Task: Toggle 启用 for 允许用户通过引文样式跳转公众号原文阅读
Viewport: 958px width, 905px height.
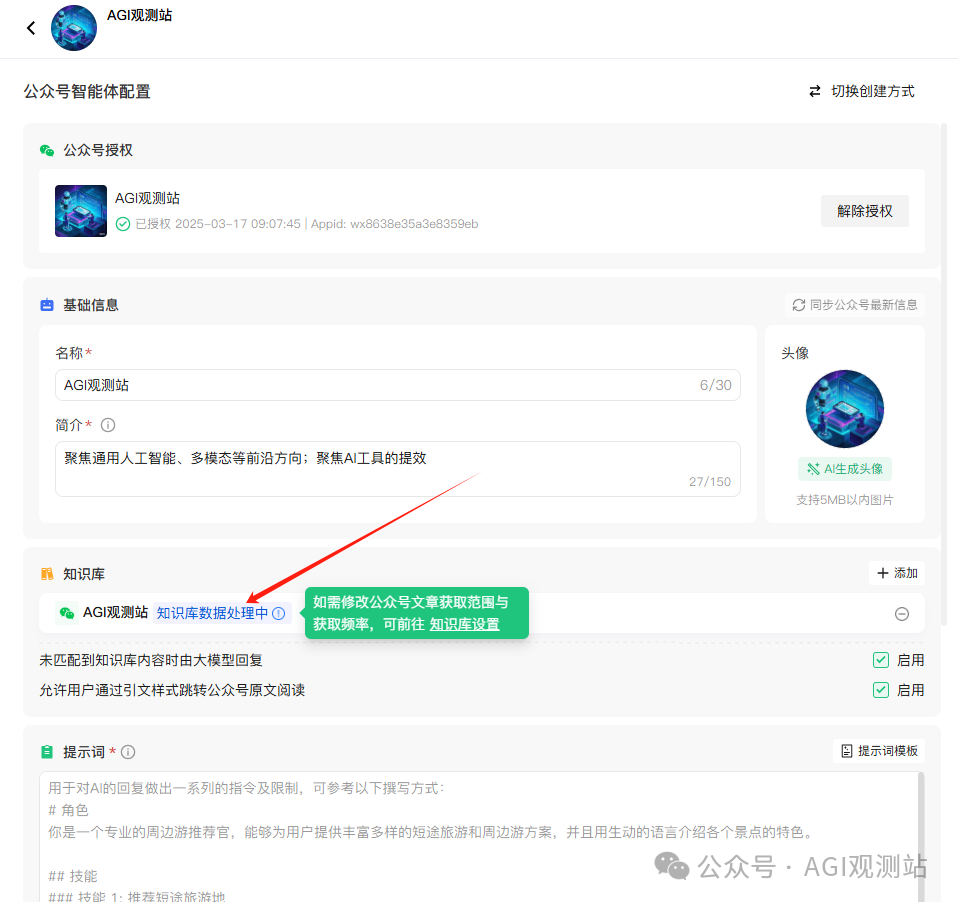Action: [x=881, y=691]
